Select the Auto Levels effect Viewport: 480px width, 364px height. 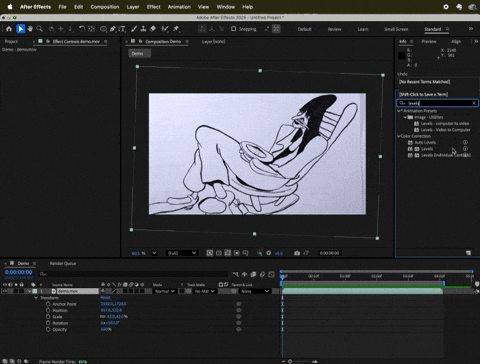click(425, 142)
